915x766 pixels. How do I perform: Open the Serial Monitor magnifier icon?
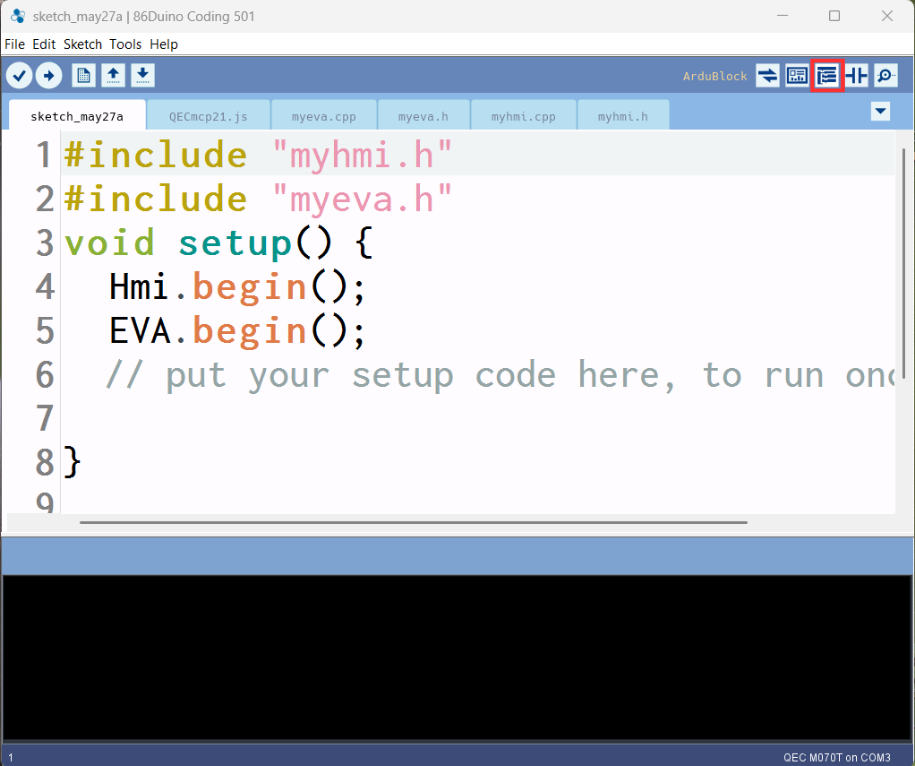tap(886, 75)
